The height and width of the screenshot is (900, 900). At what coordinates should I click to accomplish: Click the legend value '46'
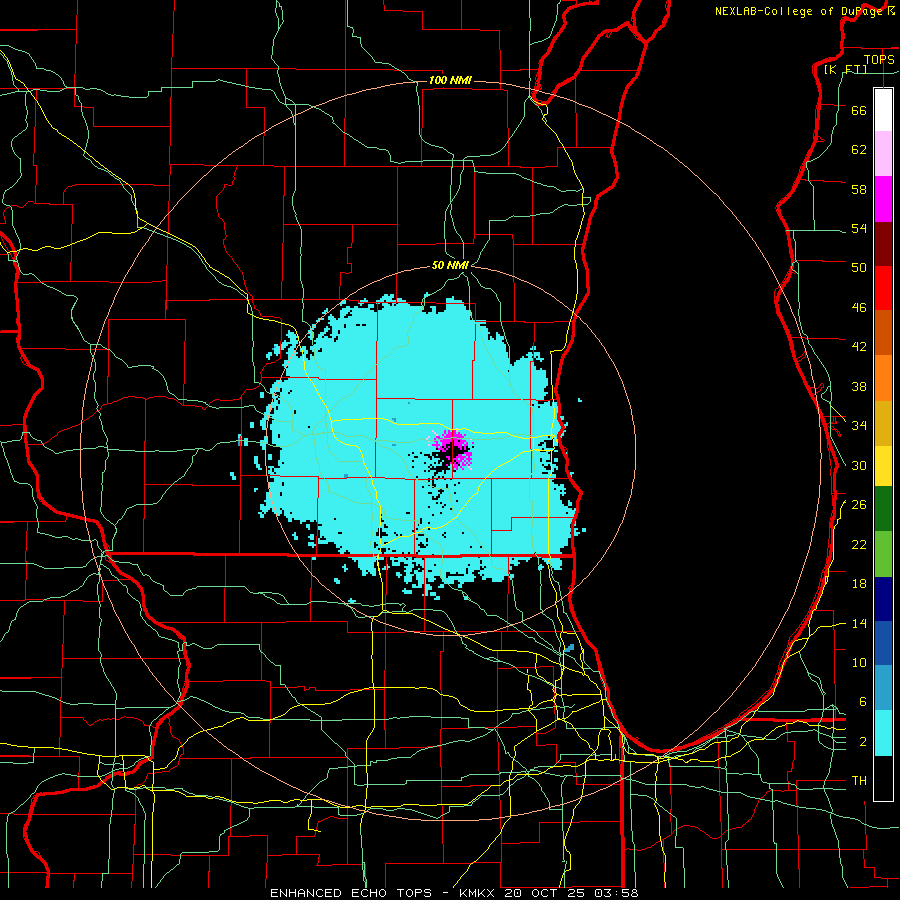point(859,308)
